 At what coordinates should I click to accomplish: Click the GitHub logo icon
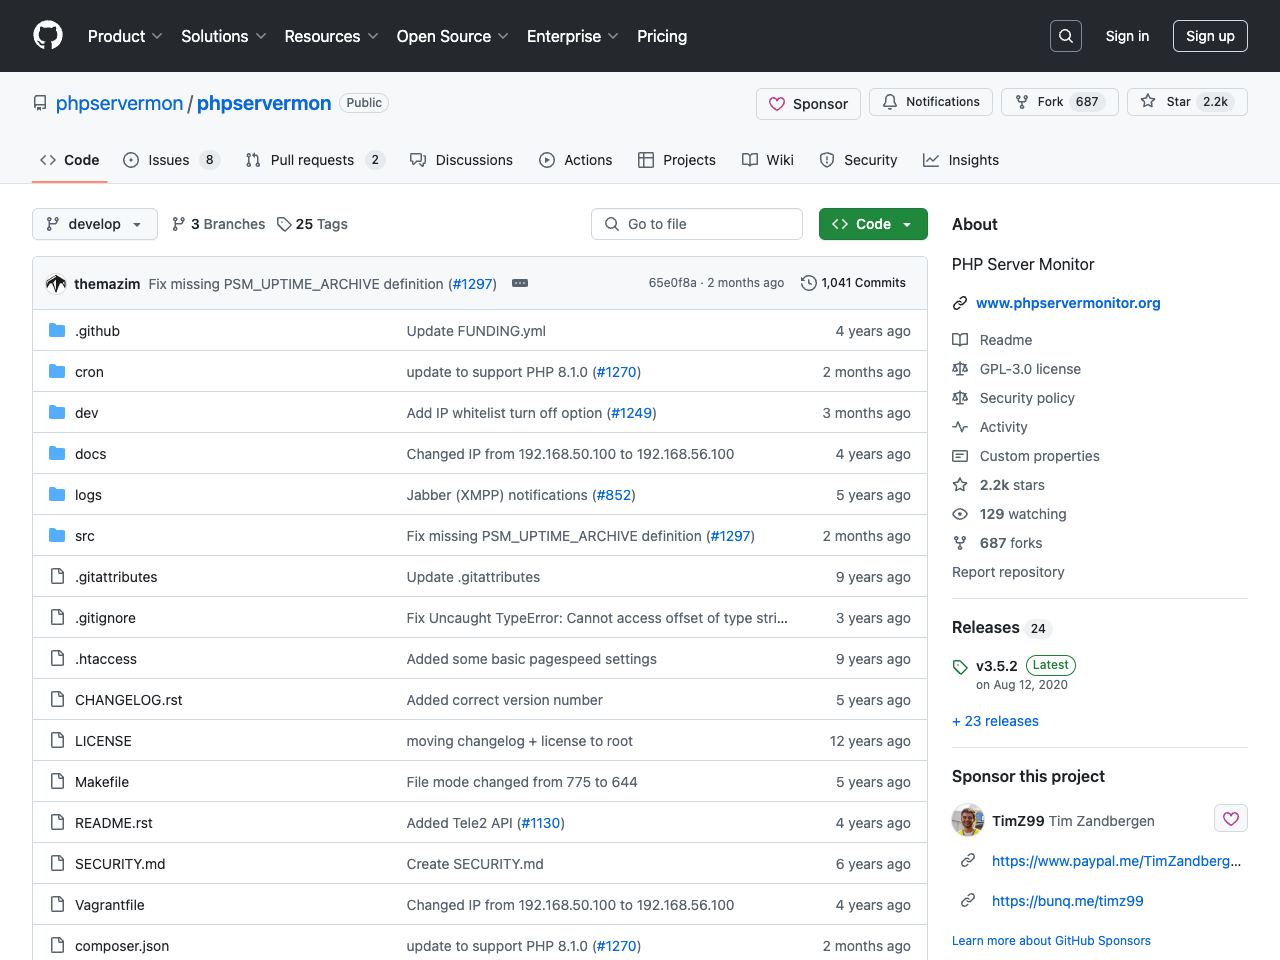point(48,36)
